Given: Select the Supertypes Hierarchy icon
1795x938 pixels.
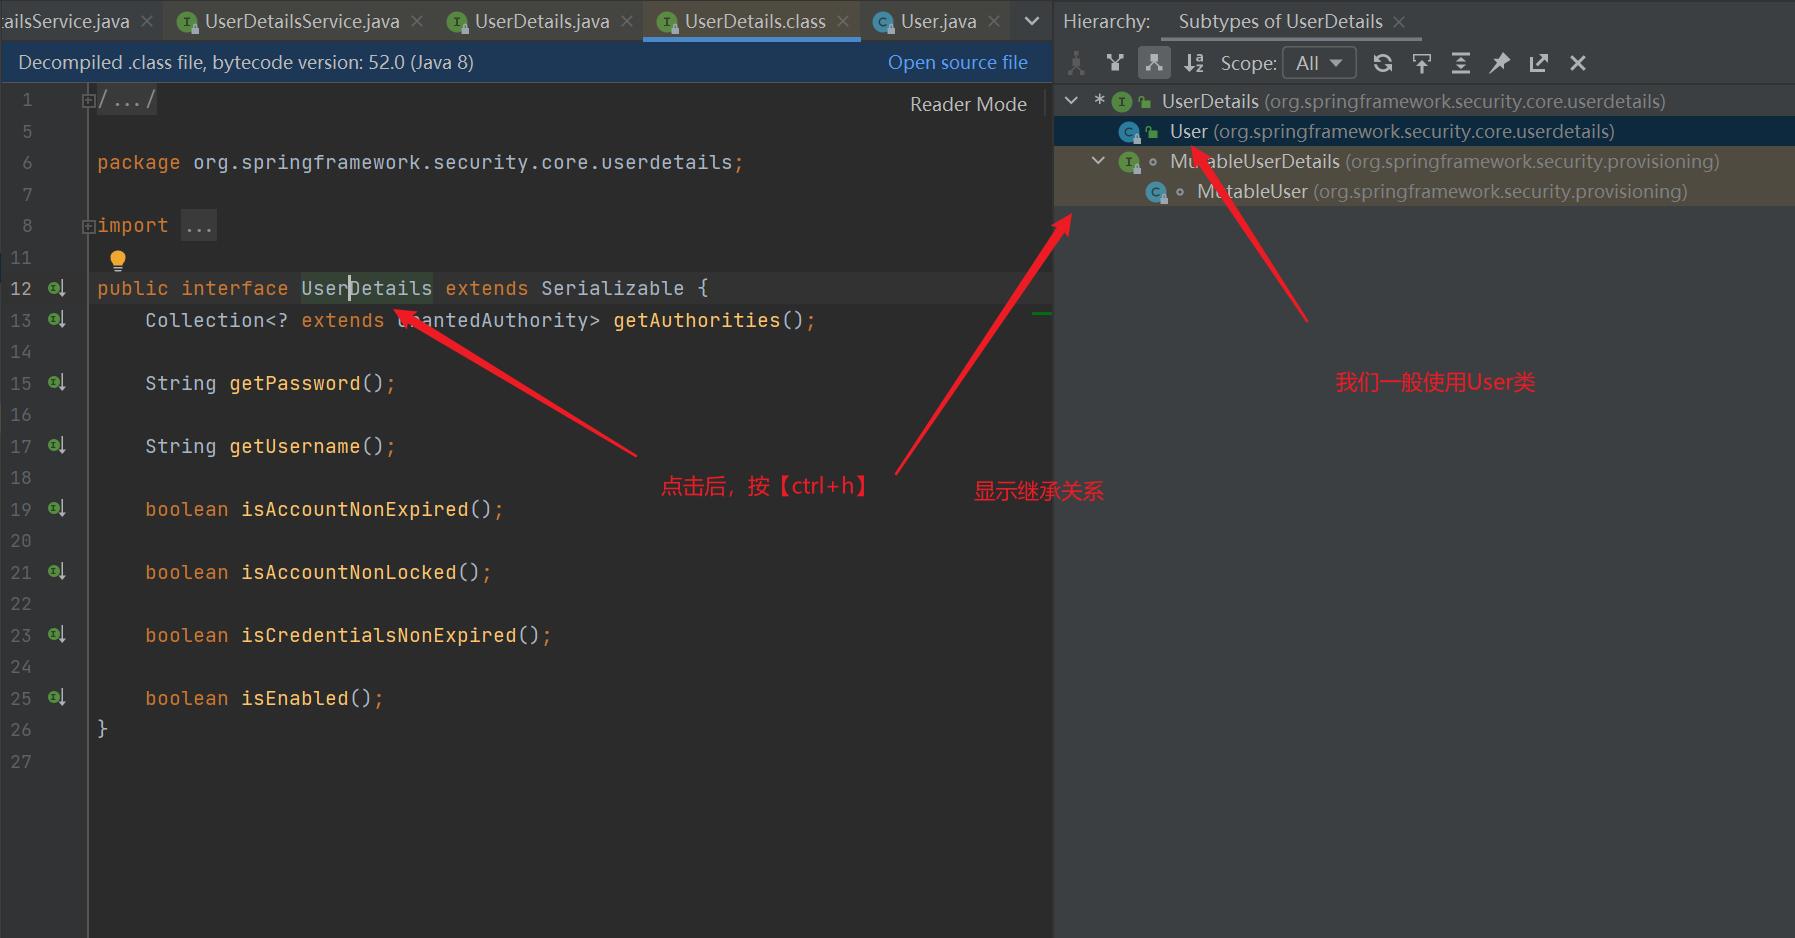Looking at the screenshot, I should click(x=1115, y=62).
